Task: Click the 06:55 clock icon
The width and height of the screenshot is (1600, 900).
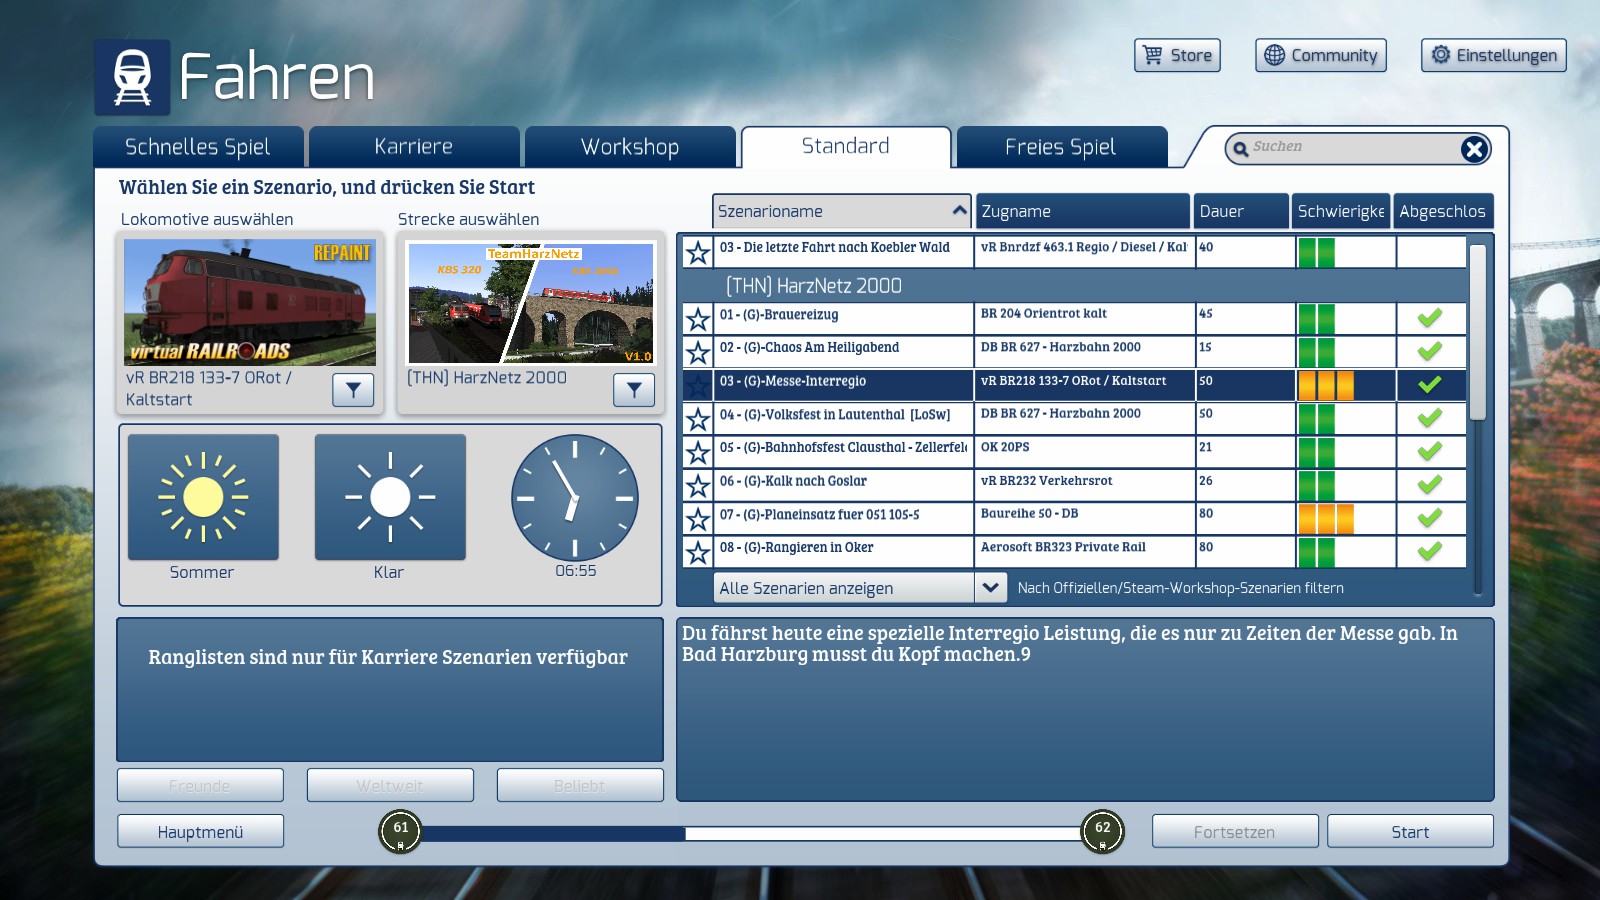Action: point(575,497)
